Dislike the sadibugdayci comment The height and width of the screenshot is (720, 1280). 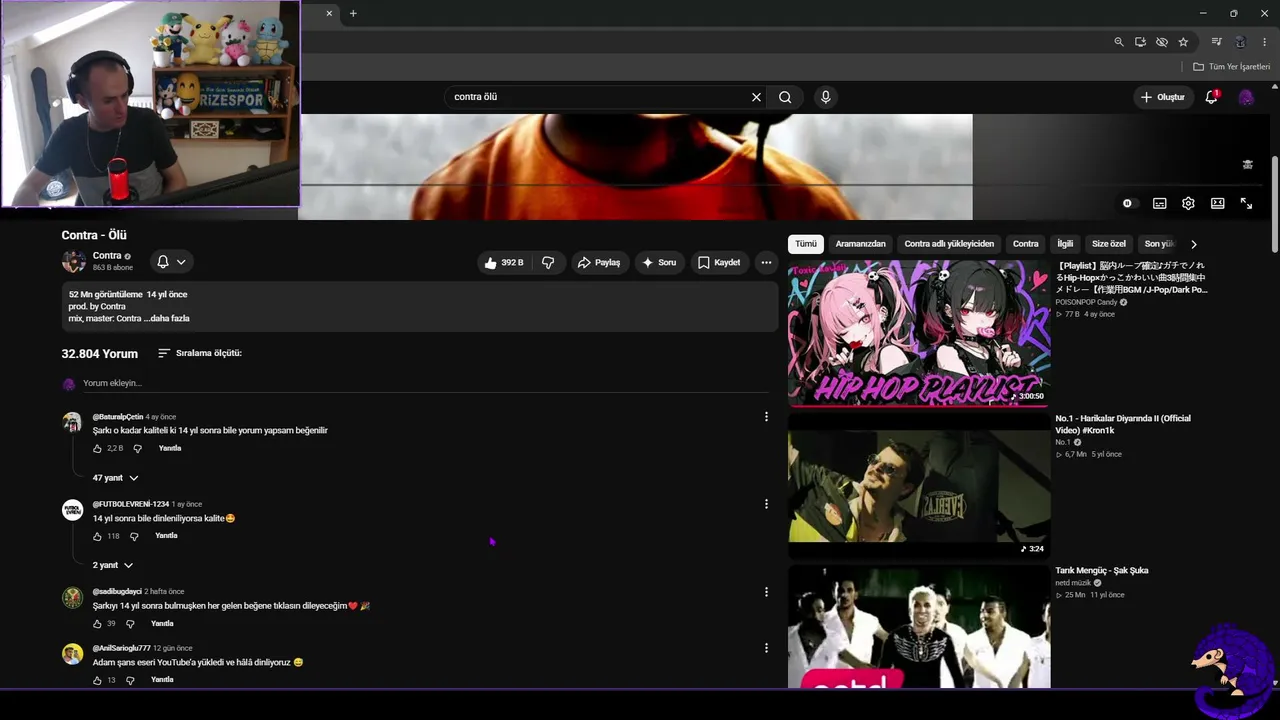click(130, 624)
